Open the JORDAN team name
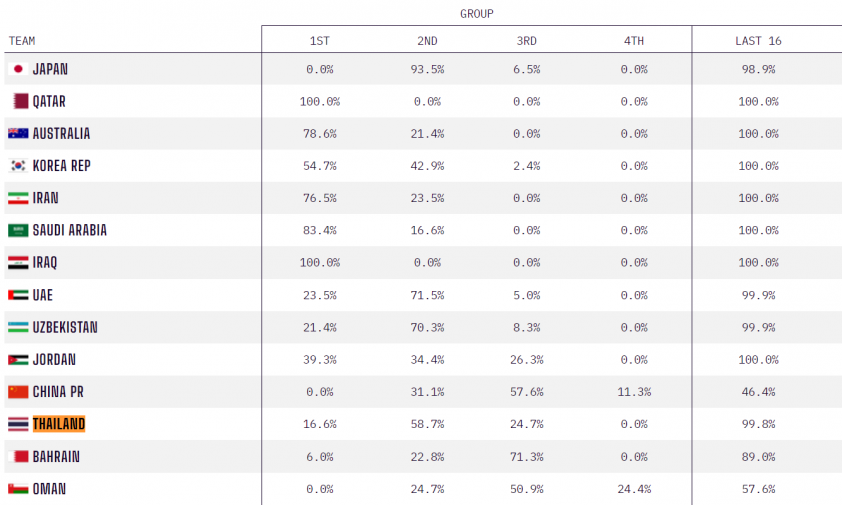Image resolution: width=842 pixels, height=505 pixels. (54, 359)
